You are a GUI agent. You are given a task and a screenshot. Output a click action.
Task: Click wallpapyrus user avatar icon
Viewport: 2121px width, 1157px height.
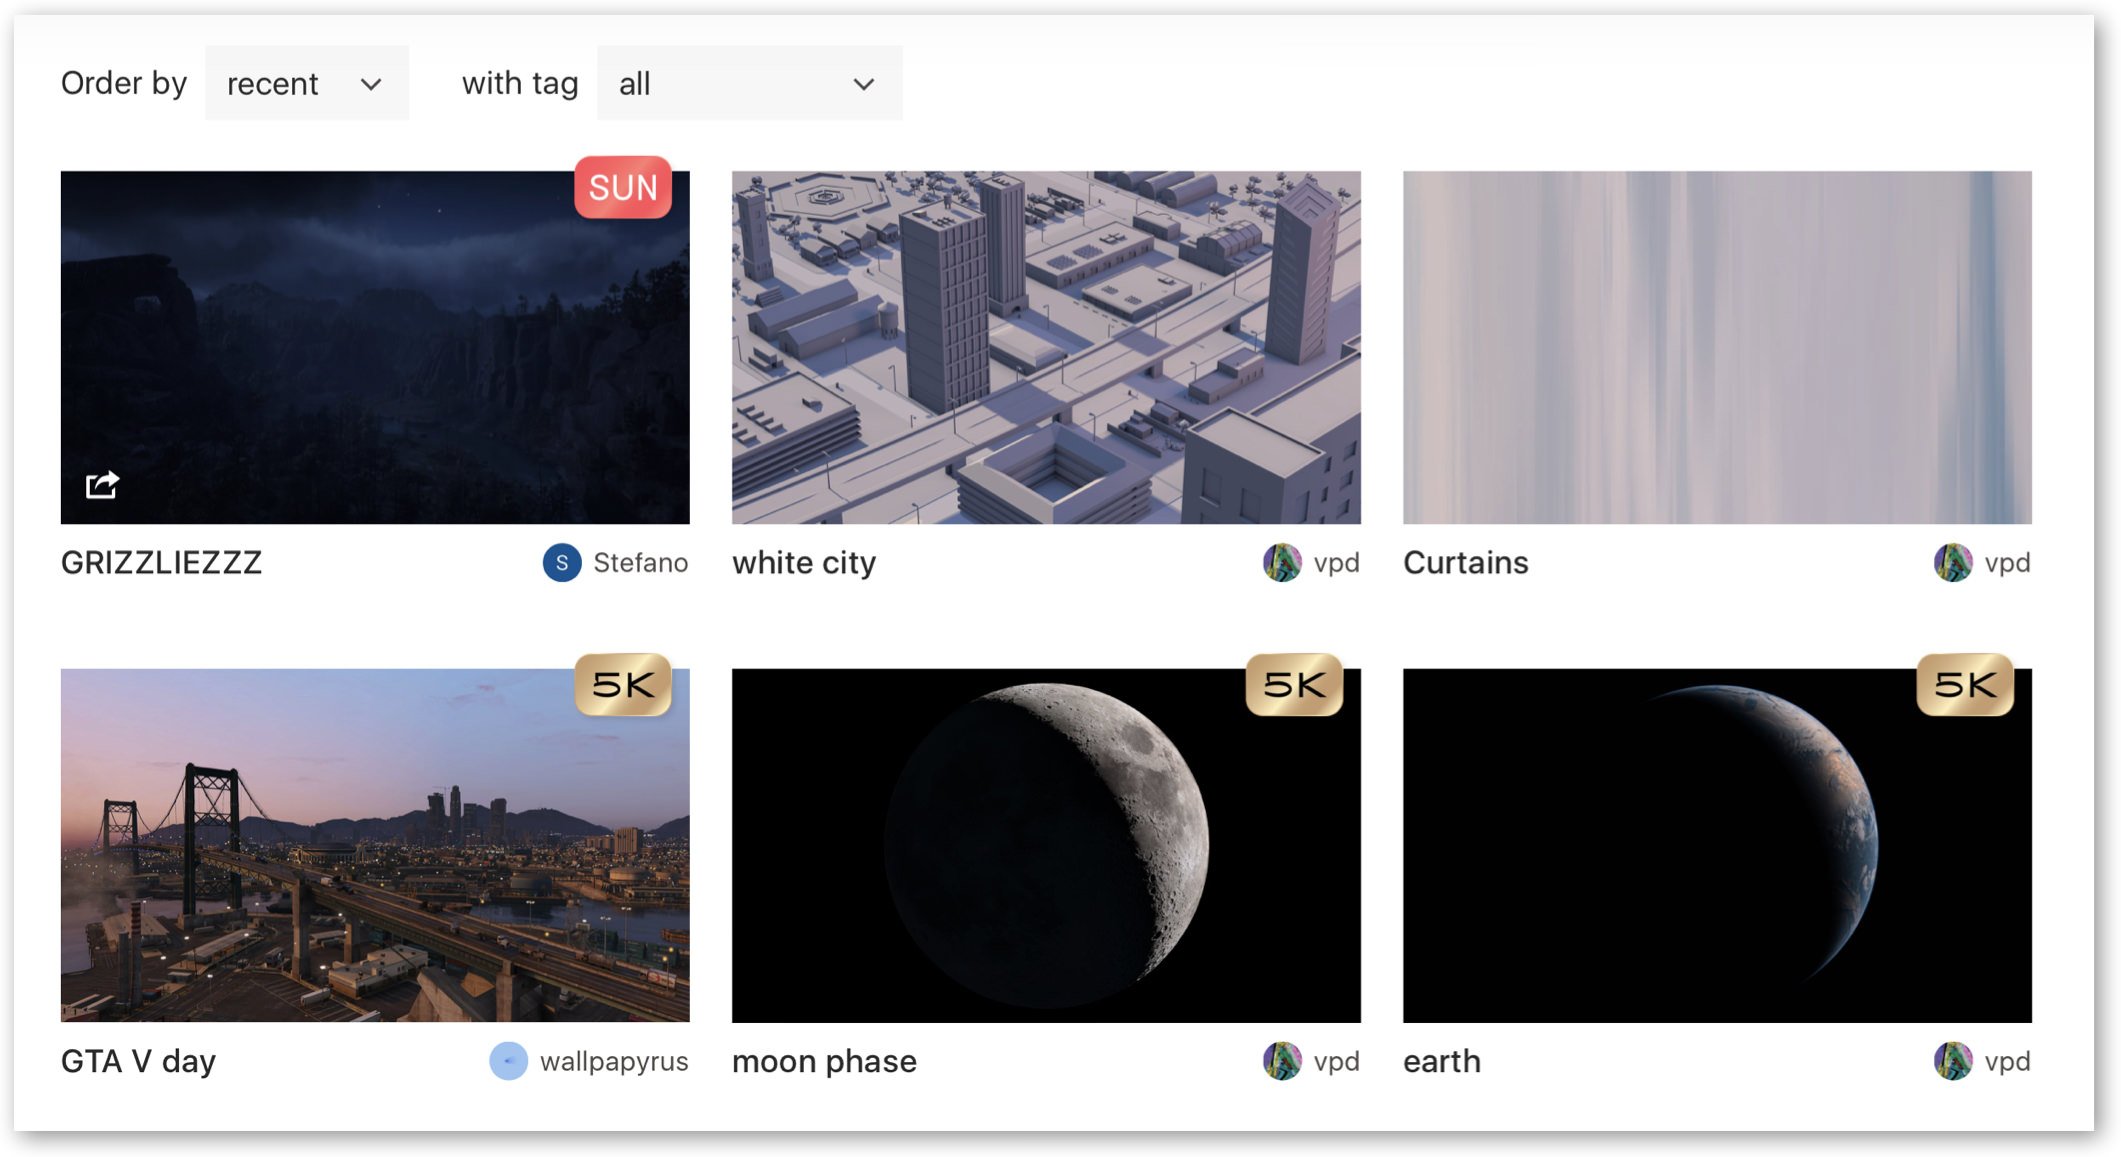(508, 1061)
